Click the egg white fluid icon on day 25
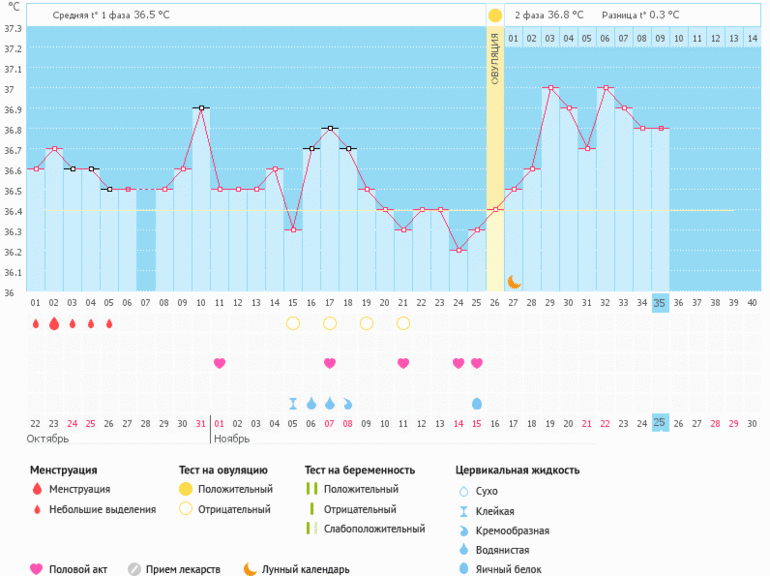This screenshot has height=576, width=770. (x=476, y=403)
